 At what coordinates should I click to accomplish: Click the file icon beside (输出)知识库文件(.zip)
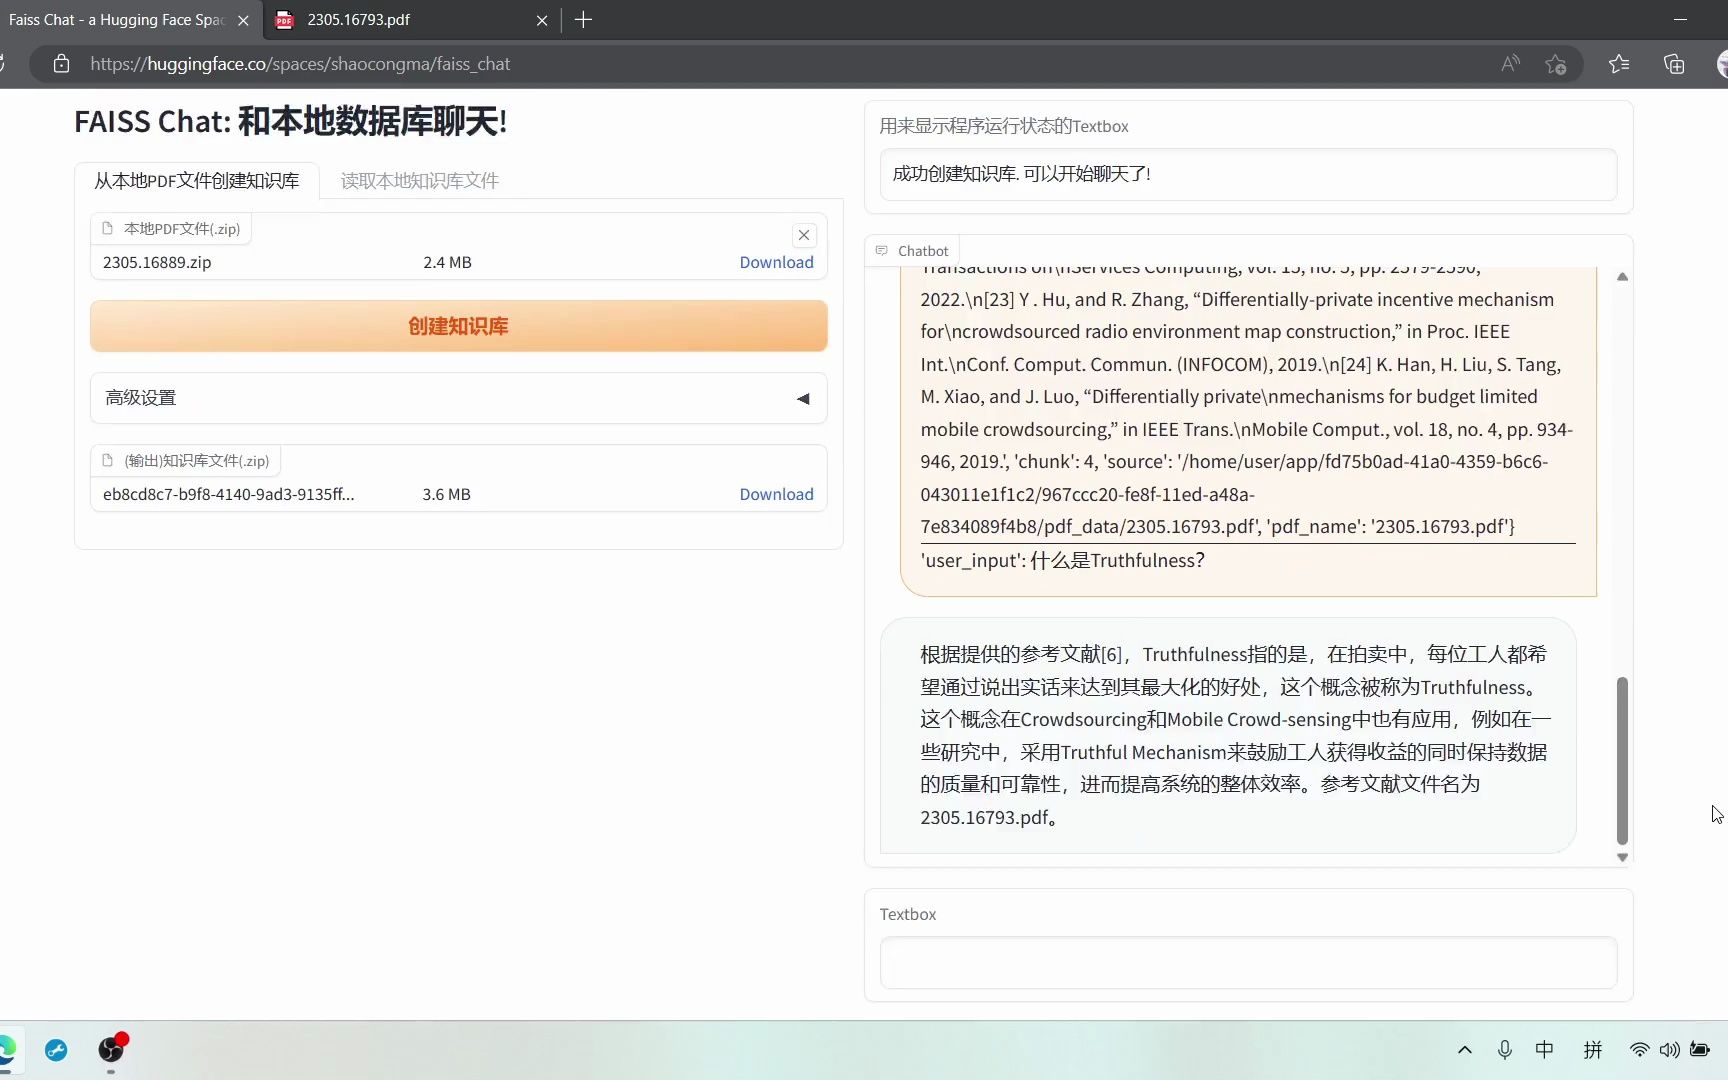[108, 461]
